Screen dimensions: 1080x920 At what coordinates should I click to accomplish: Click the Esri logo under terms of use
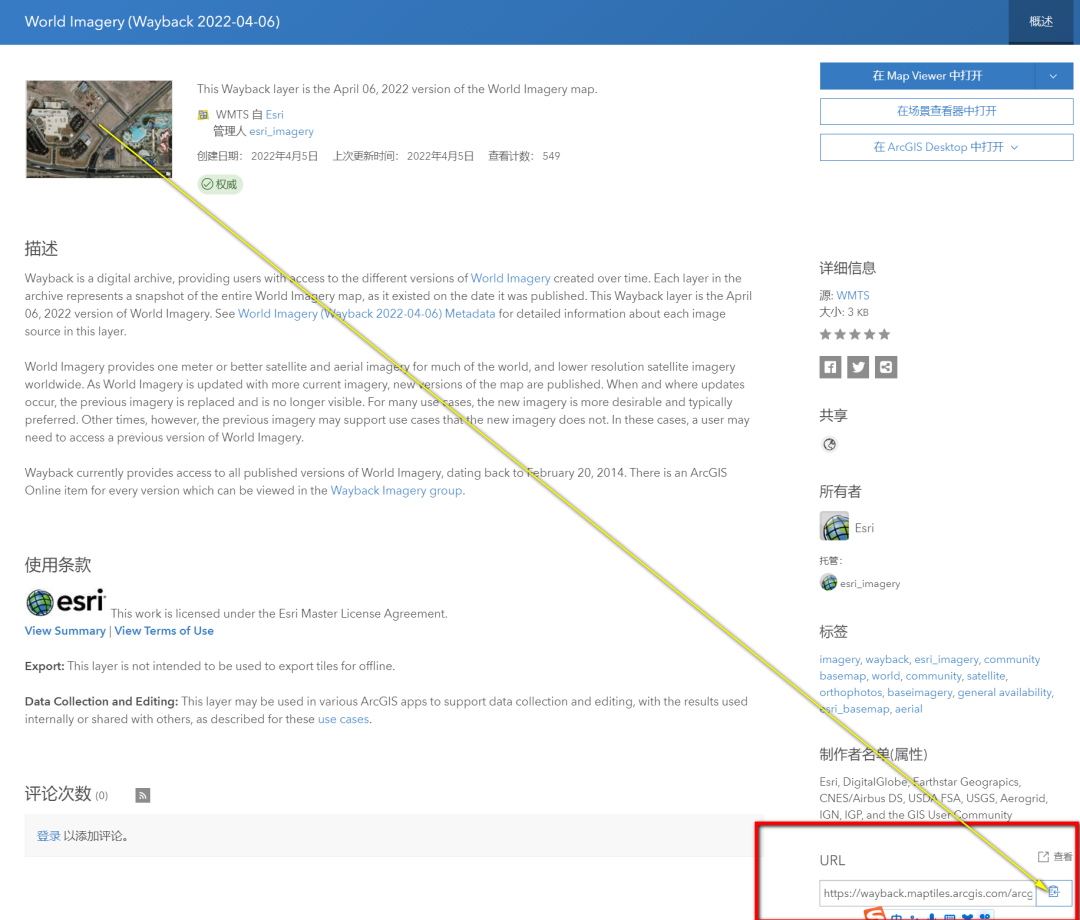point(65,602)
